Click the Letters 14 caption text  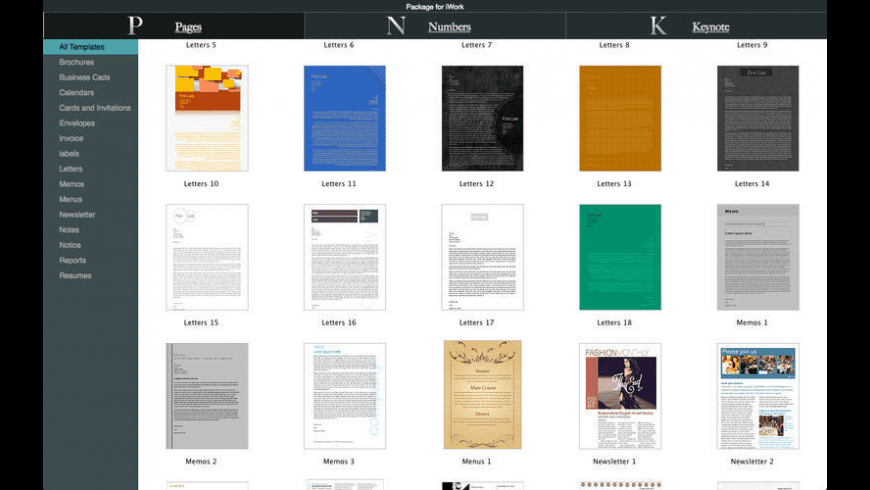(x=752, y=184)
